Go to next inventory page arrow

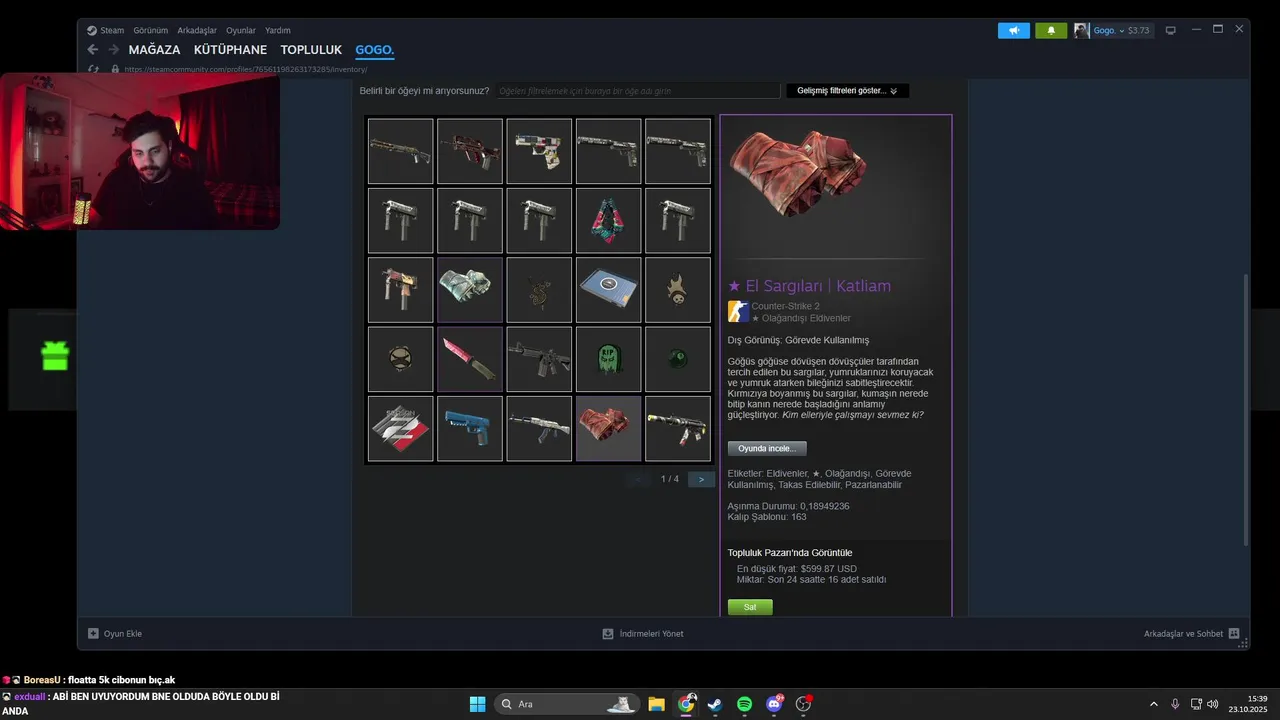point(701,479)
